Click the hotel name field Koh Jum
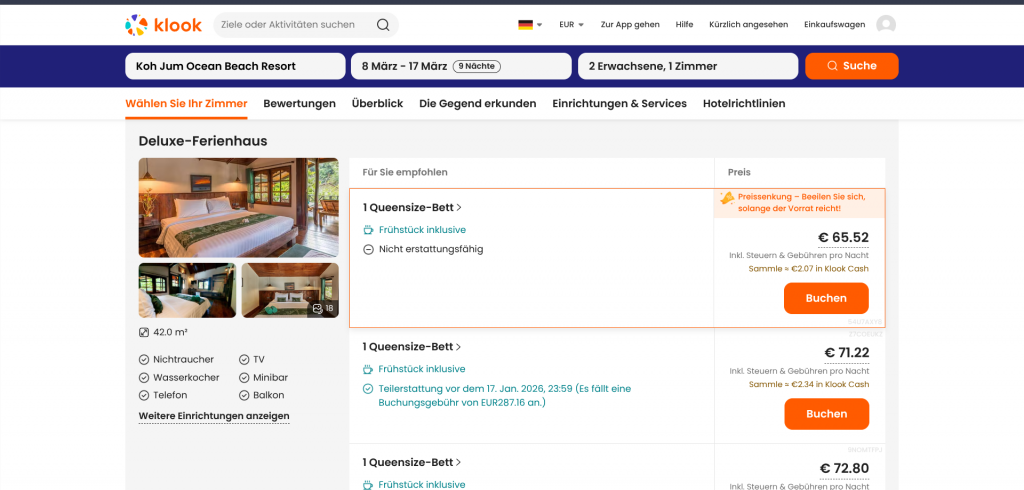This screenshot has width=1024, height=490. click(x=235, y=66)
